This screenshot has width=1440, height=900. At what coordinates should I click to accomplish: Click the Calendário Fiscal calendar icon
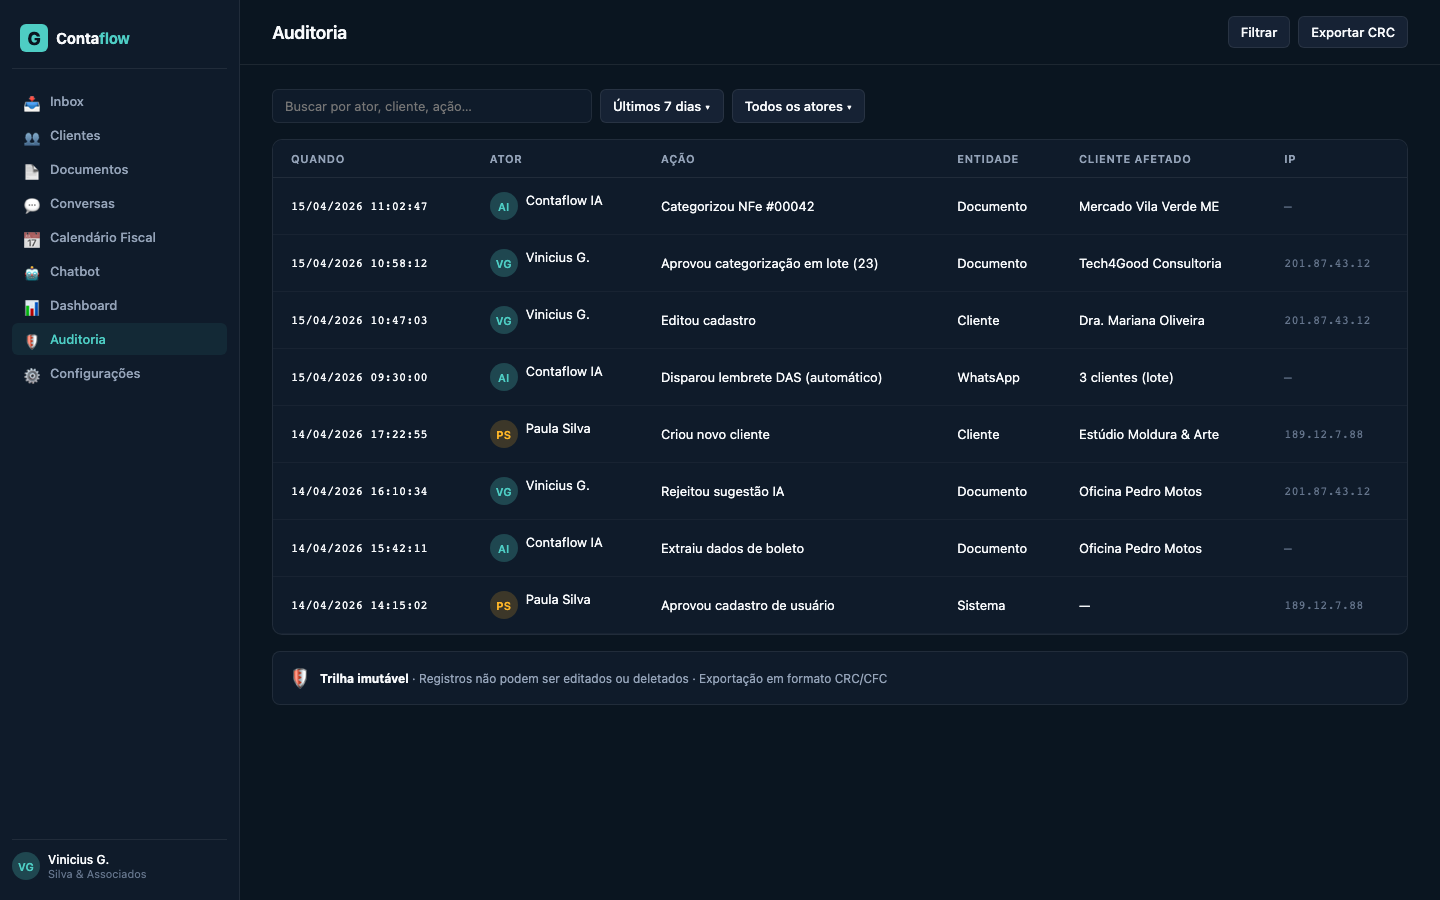[32, 239]
